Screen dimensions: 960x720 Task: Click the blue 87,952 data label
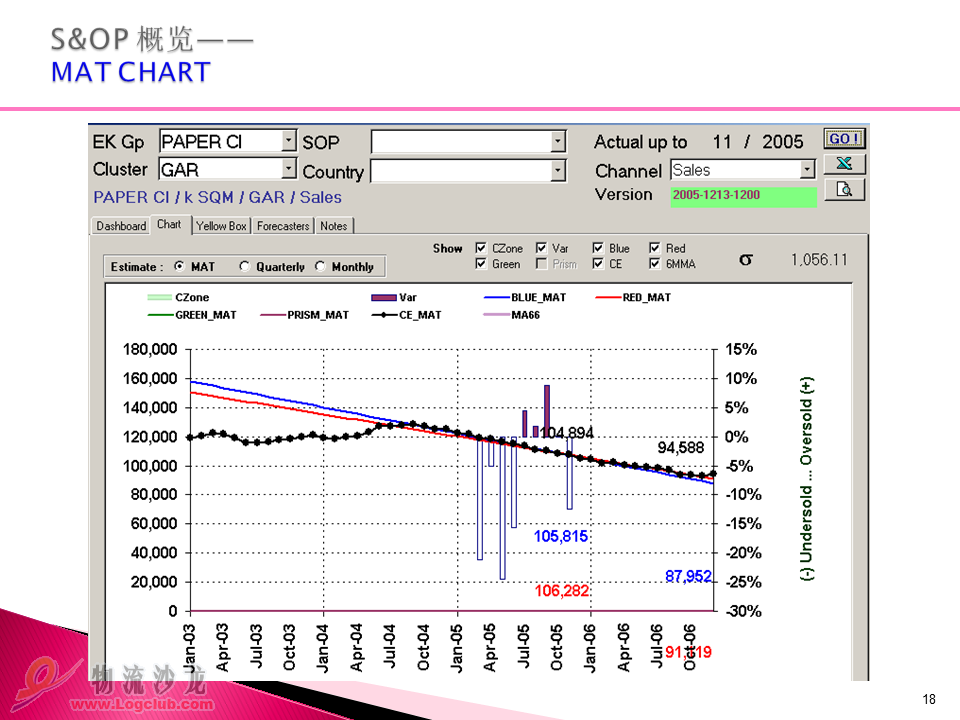688,577
